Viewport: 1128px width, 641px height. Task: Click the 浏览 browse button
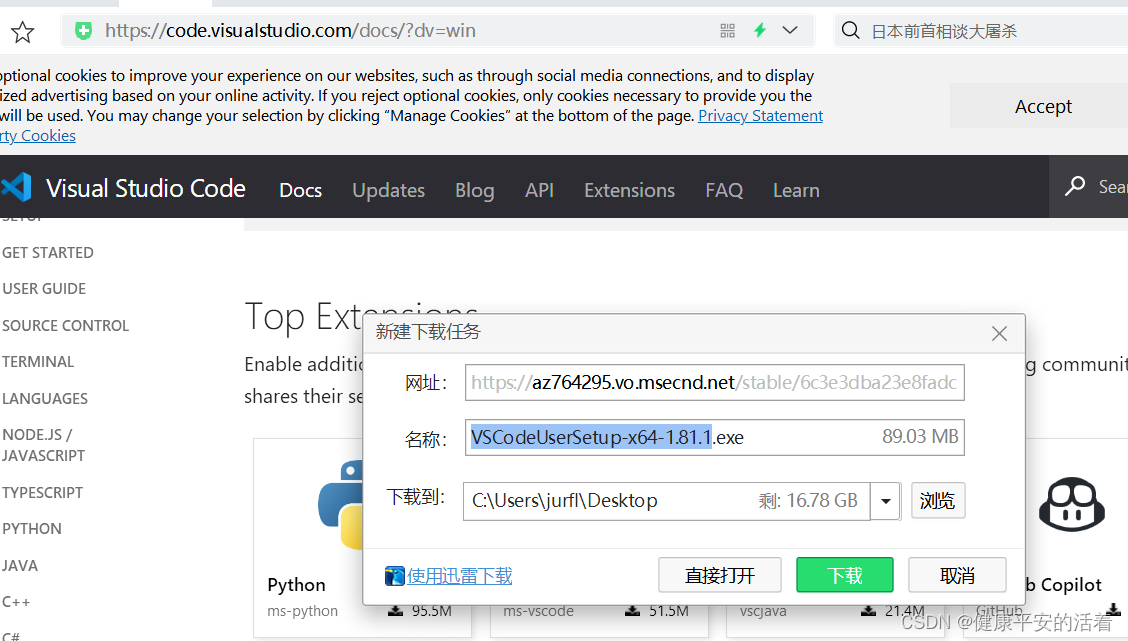point(937,501)
